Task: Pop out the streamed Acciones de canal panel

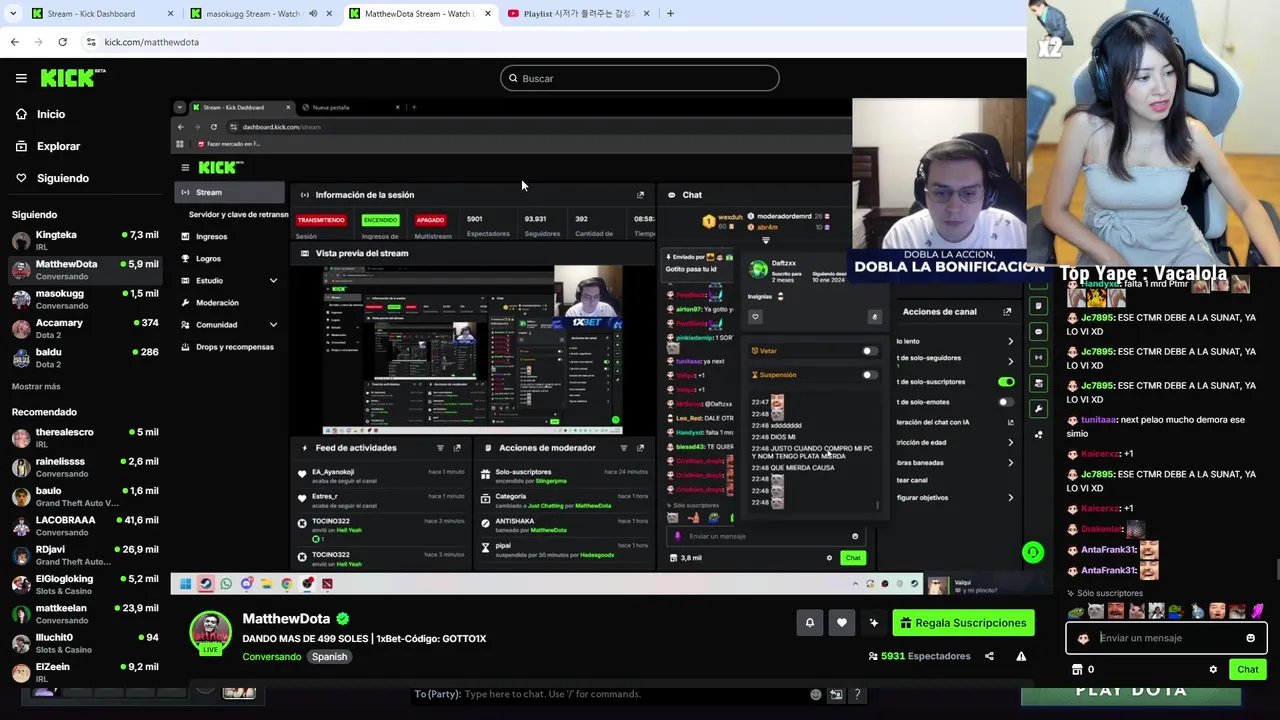Action: tap(1007, 312)
